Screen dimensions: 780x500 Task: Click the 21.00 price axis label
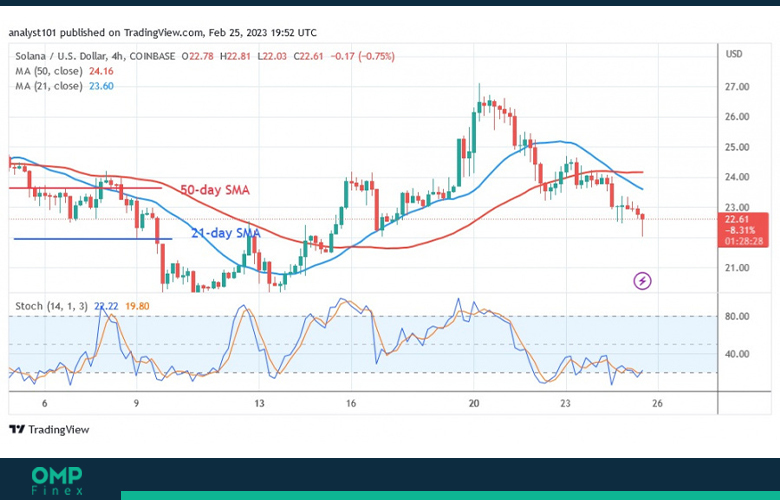737,268
